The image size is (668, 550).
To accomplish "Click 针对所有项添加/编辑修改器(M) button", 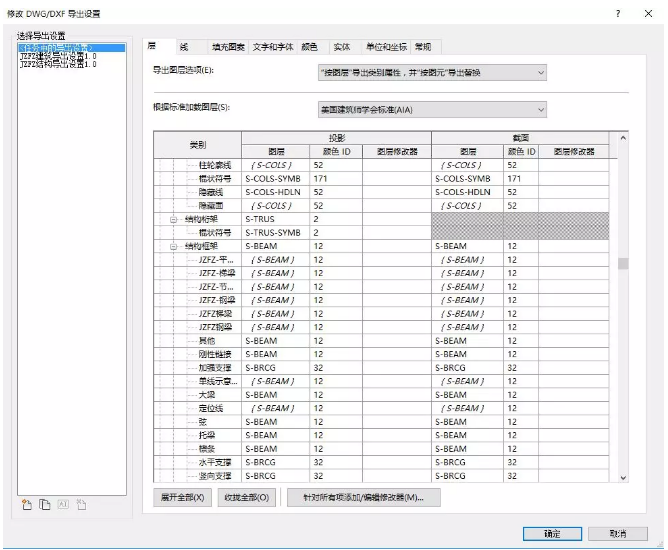I will coord(363,497).
